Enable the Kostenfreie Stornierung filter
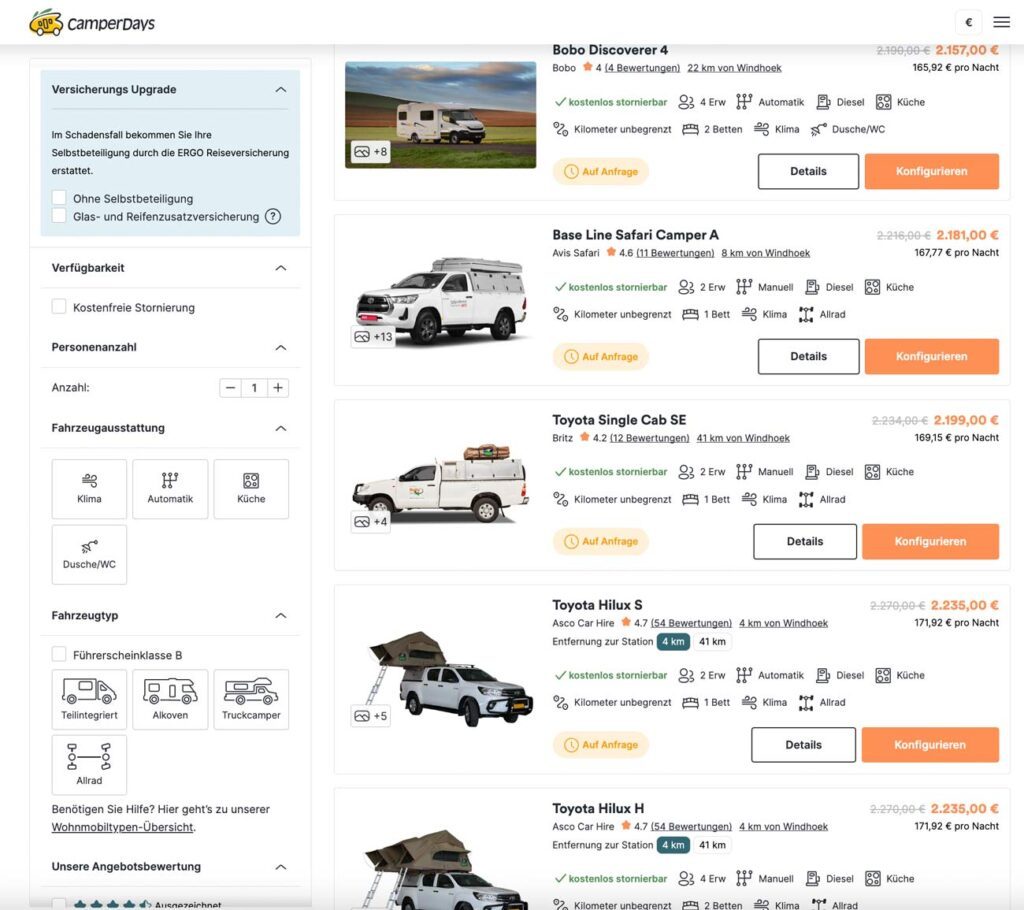 coord(57,308)
